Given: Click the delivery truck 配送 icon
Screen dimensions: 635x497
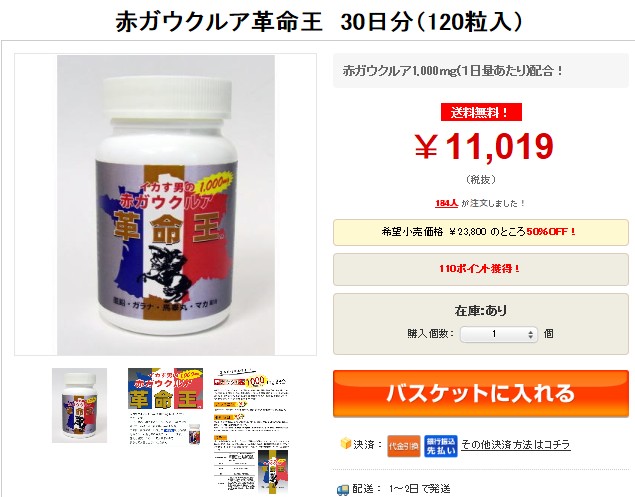Looking at the screenshot, I should [343, 490].
